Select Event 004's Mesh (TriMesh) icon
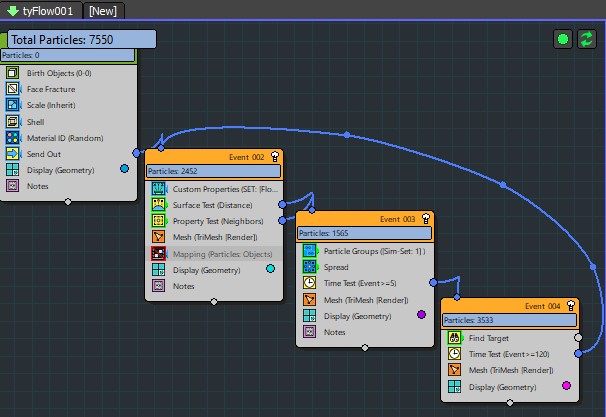 point(454,370)
